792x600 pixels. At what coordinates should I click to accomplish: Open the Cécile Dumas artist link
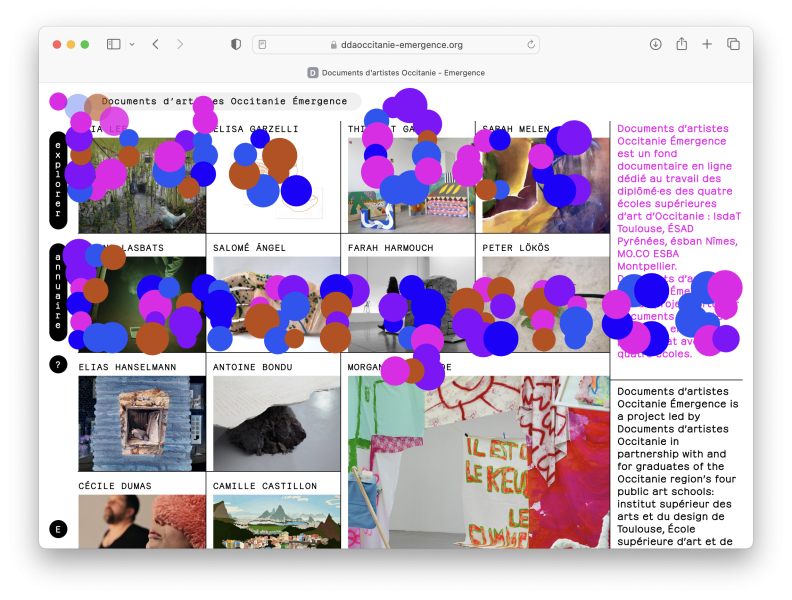point(114,486)
